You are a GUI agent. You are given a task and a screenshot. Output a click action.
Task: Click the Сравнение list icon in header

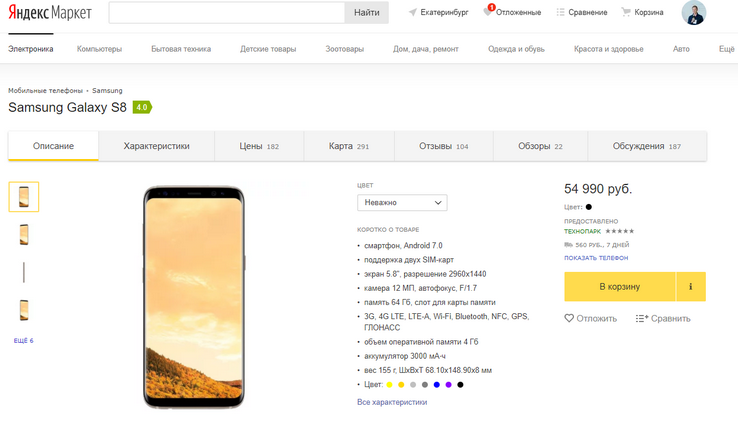560,12
